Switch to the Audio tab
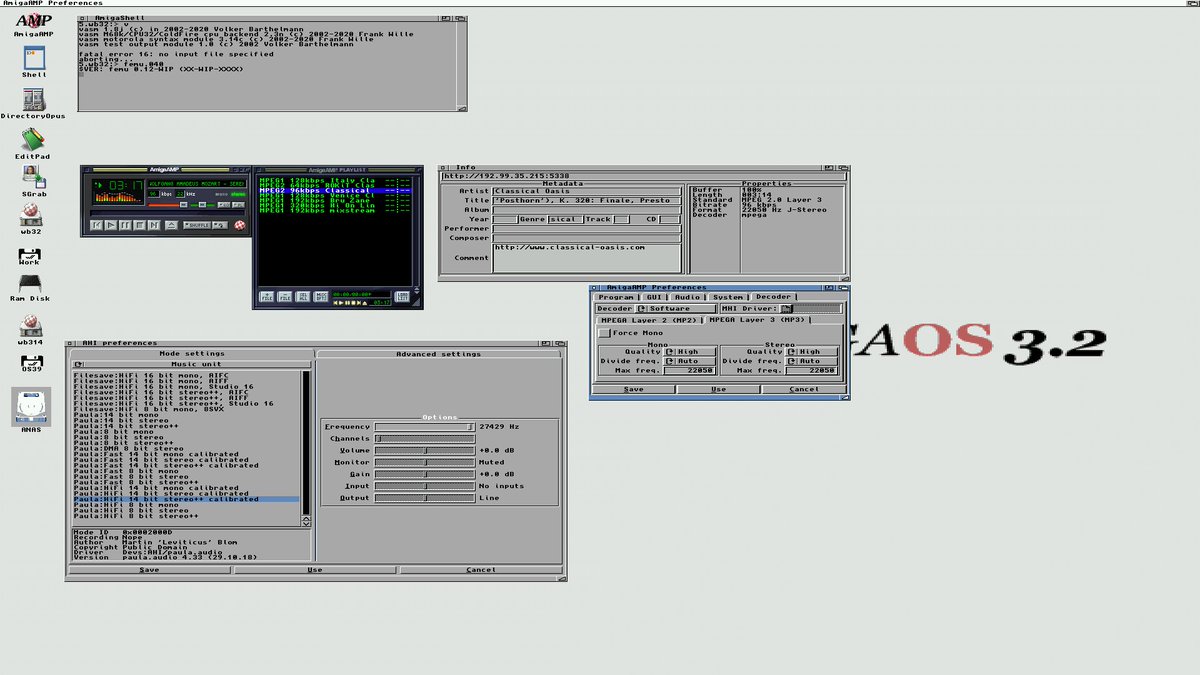The width and height of the screenshot is (1200, 675). pyautogui.click(x=687, y=297)
